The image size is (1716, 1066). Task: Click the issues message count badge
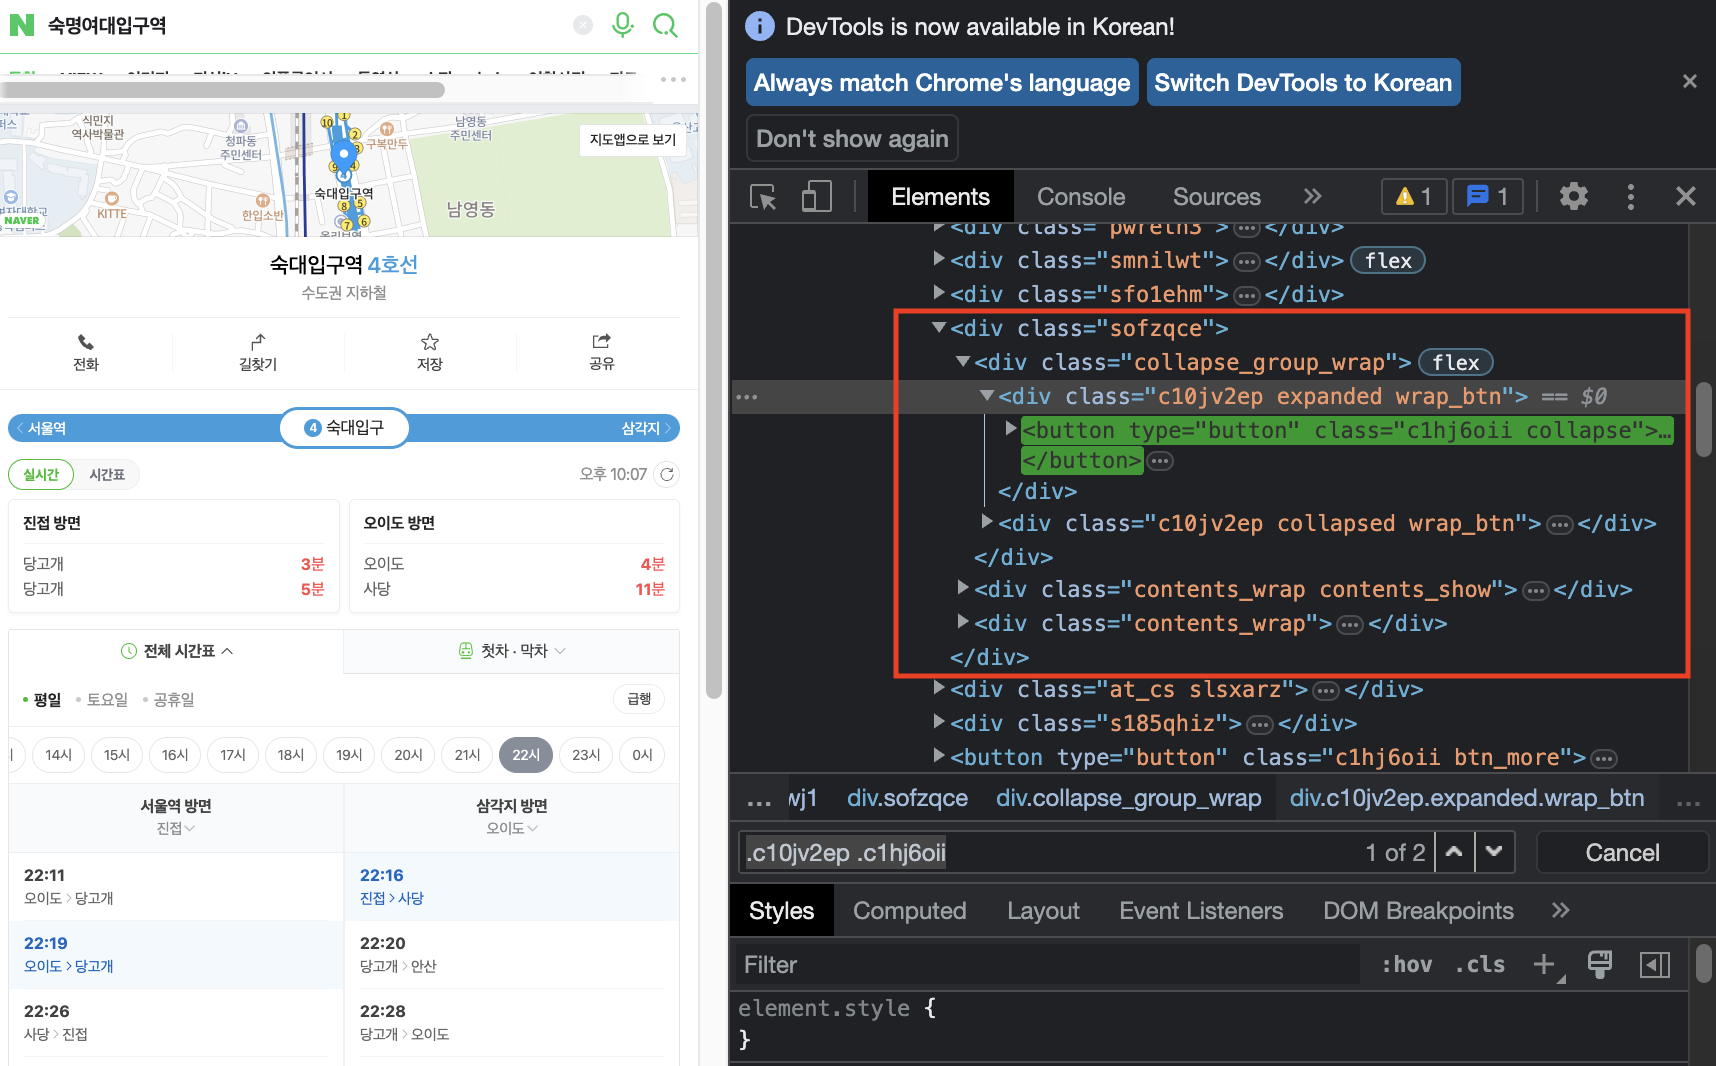pyautogui.click(x=1487, y=196)
